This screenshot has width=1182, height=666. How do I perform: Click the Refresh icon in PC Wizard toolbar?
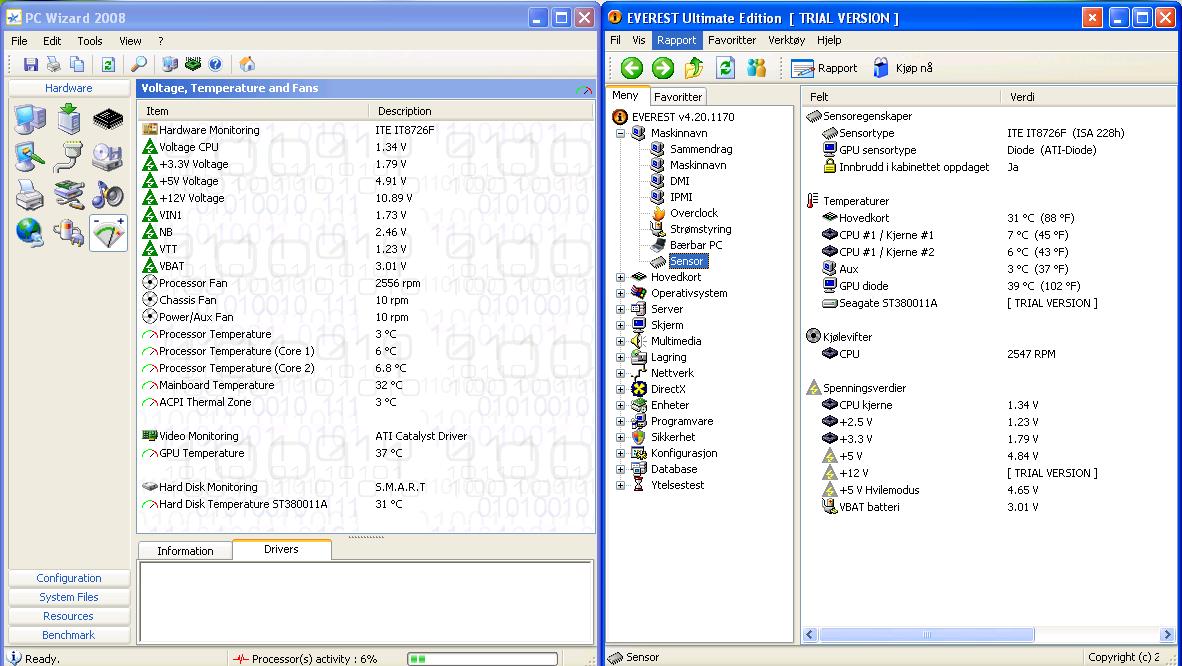[108, 64]
